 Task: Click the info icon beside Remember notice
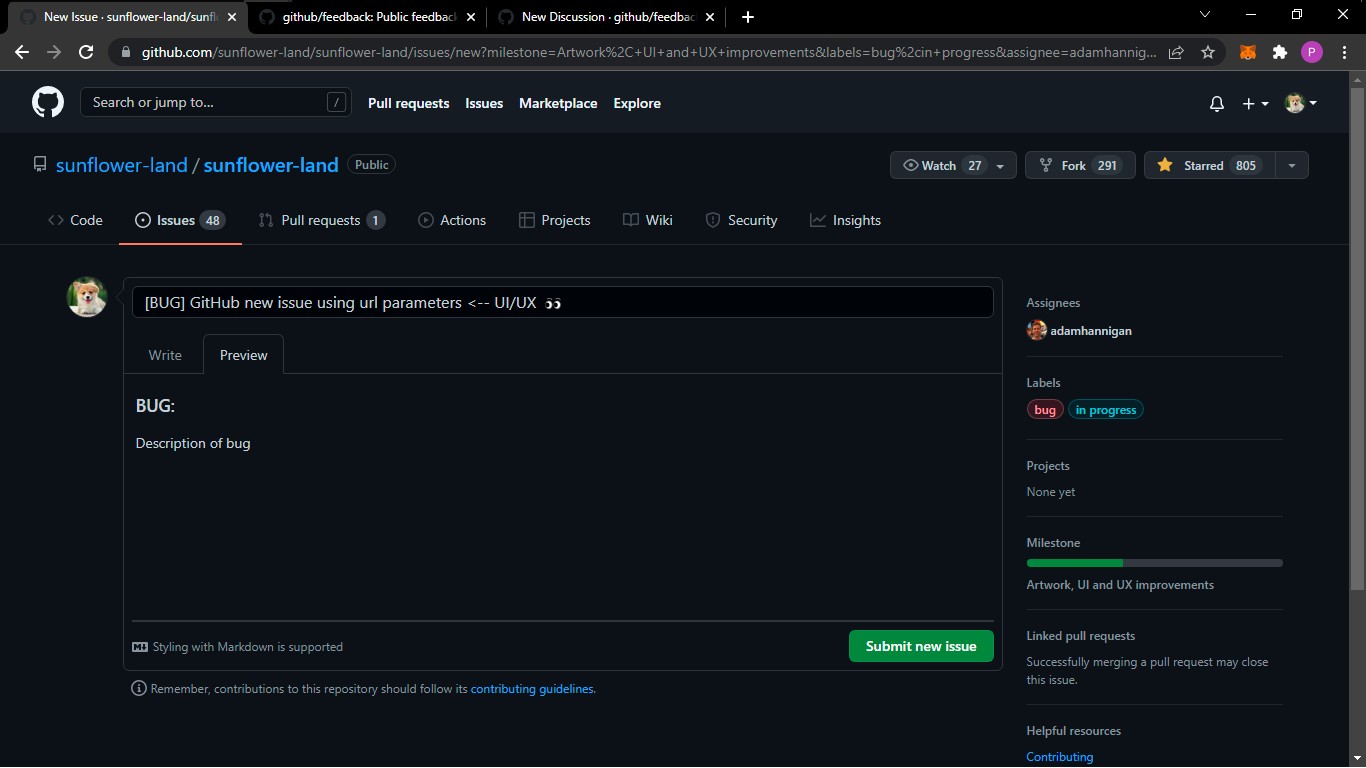click(x=139, y=689)
